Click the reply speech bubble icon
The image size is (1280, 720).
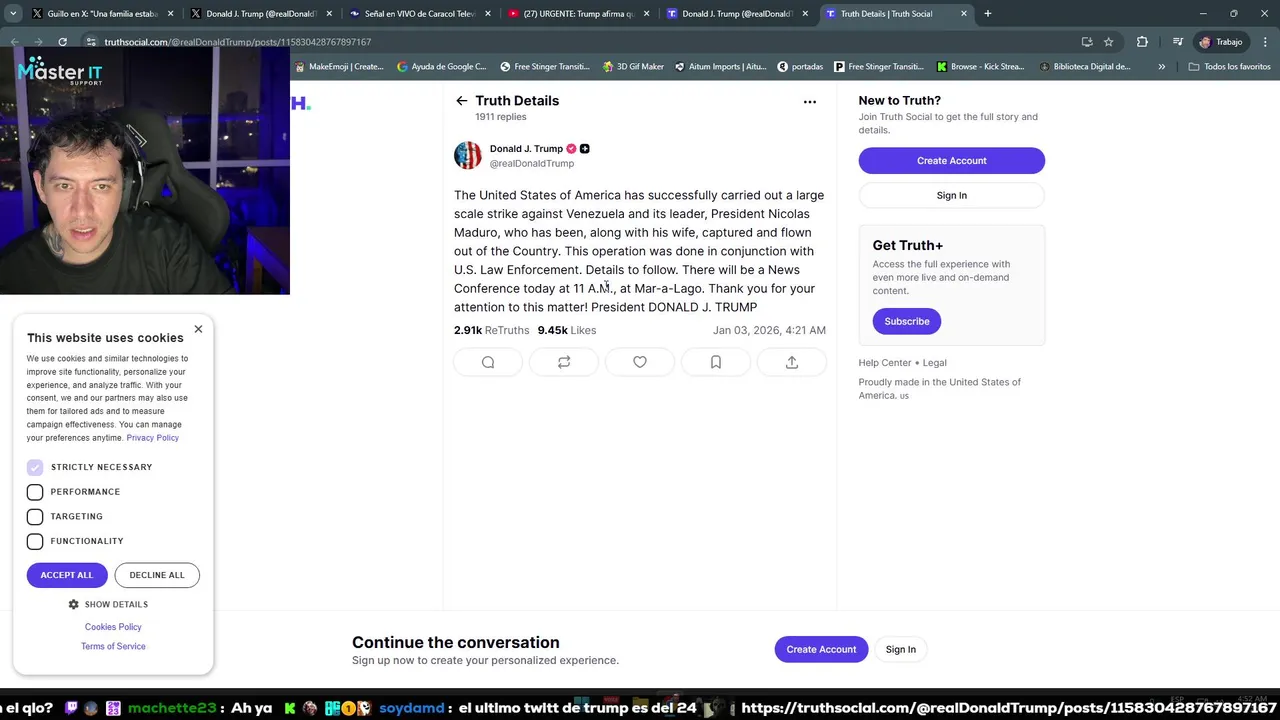click(x=488, y=362)
